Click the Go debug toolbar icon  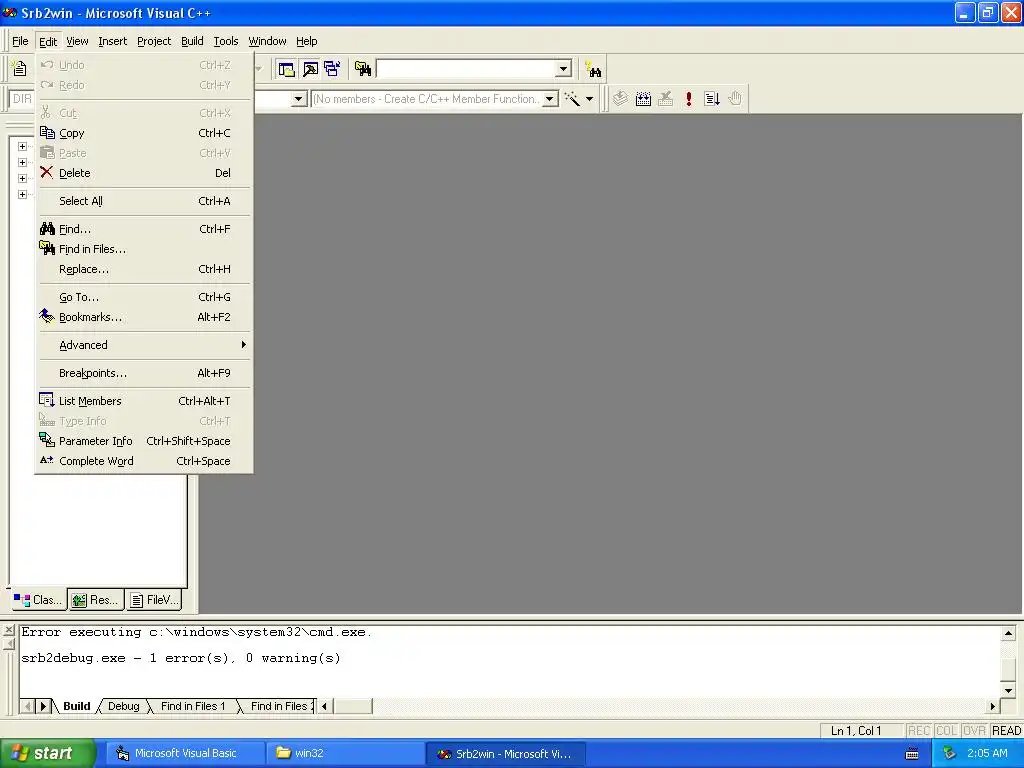[712, 99]
